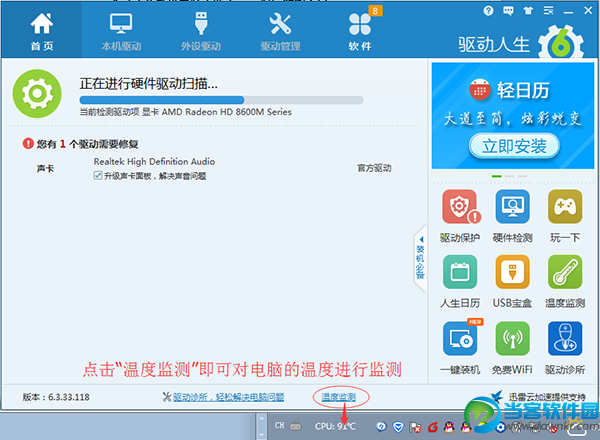Click the 迅雷云加速提供支持 label
The height and width of the screenshot is (440, 600).
point(547,397)
